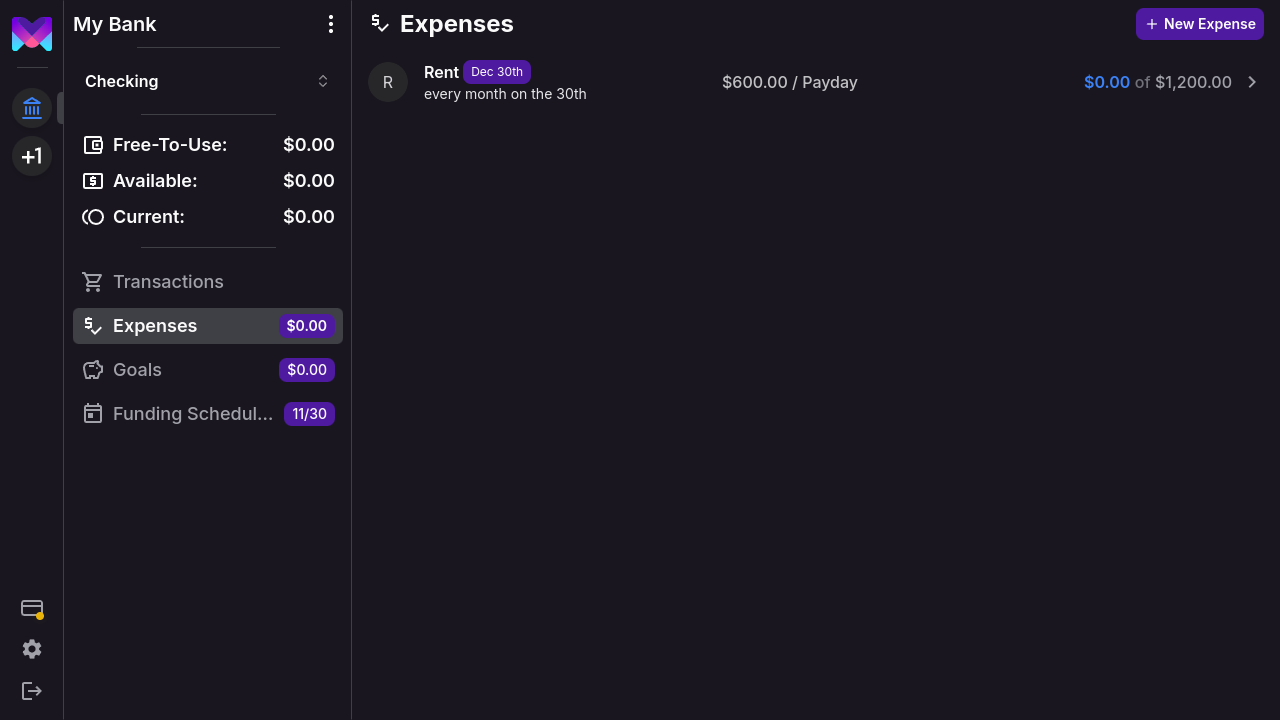Viewport: 1280px width, 720px height.
Task: Click the $0.00 of $1,200.00 amount
Action: 1157,82
